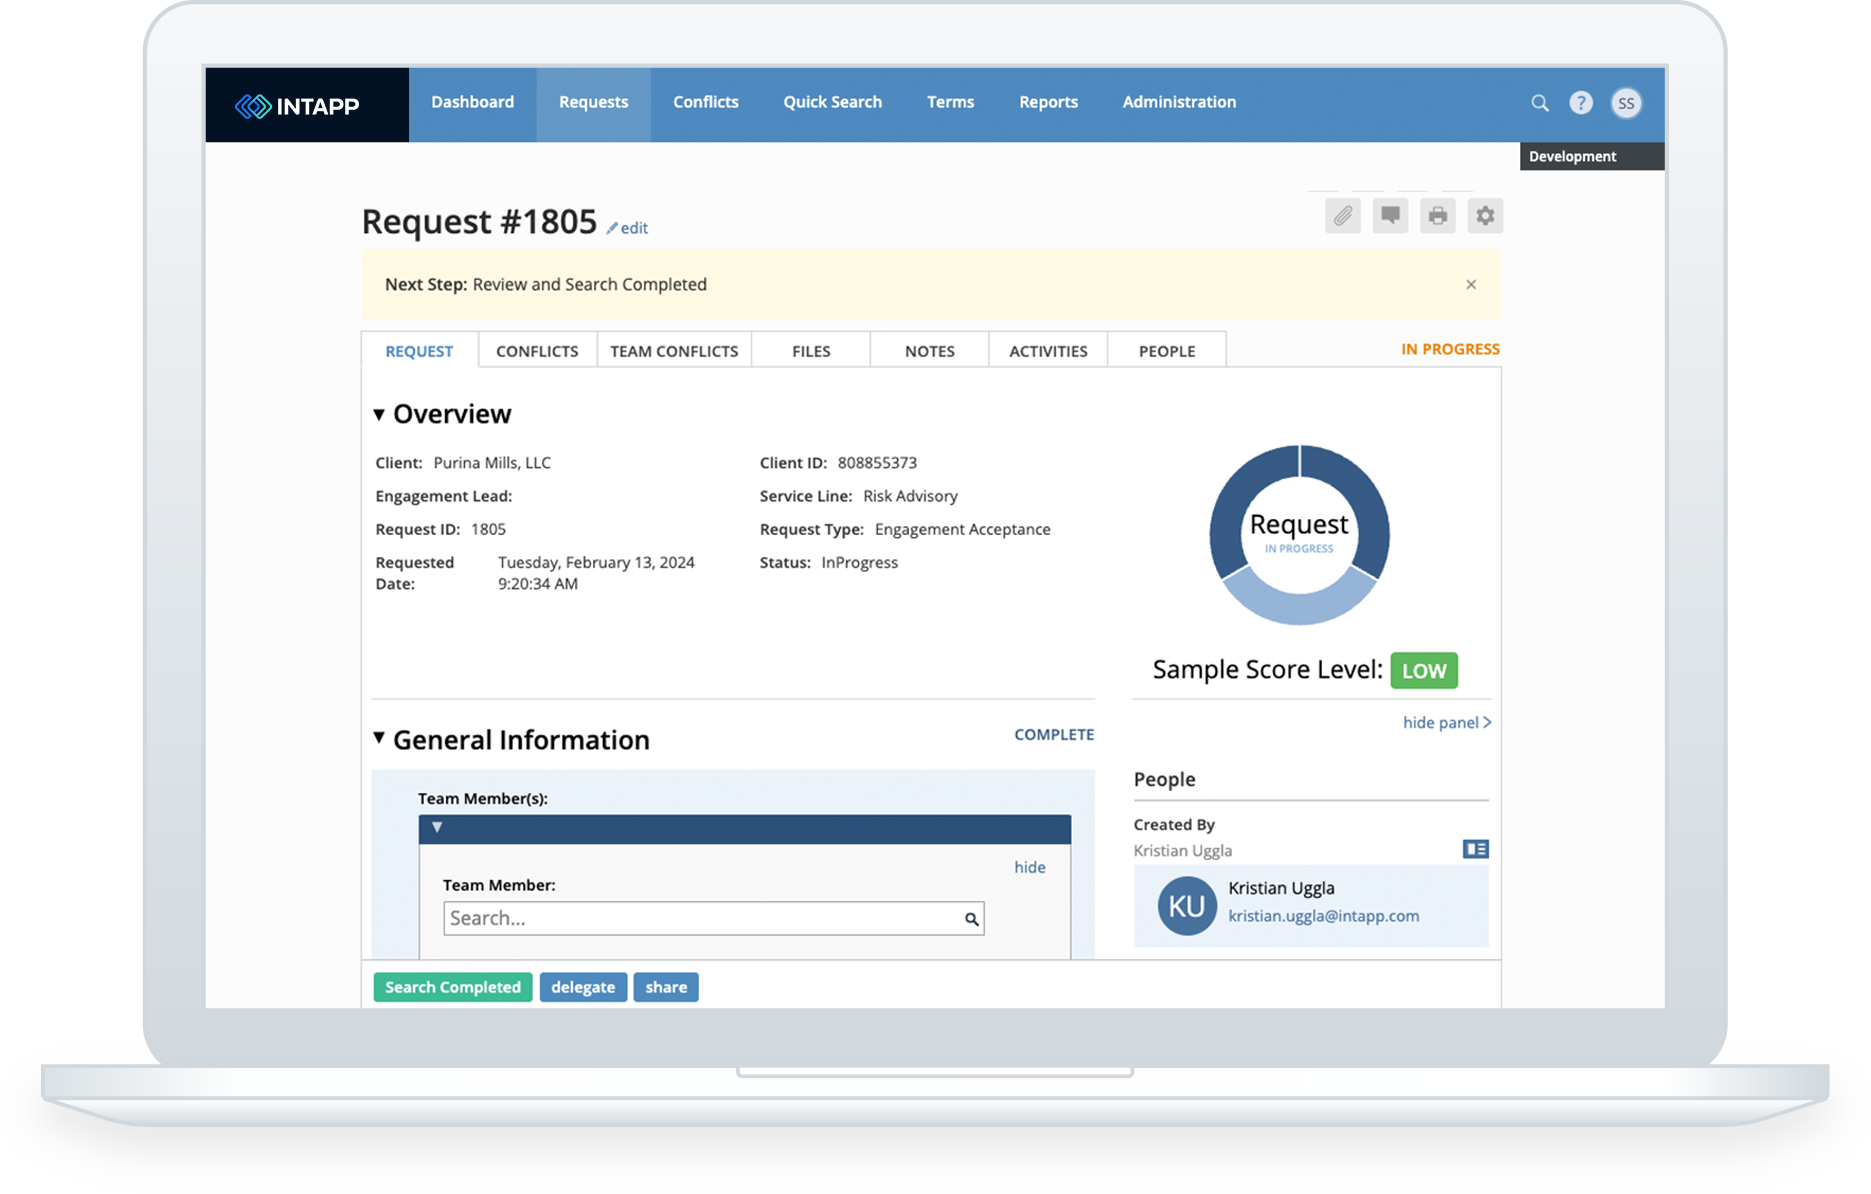Switch to the Team Conflicts tab

tap(673, 350)
